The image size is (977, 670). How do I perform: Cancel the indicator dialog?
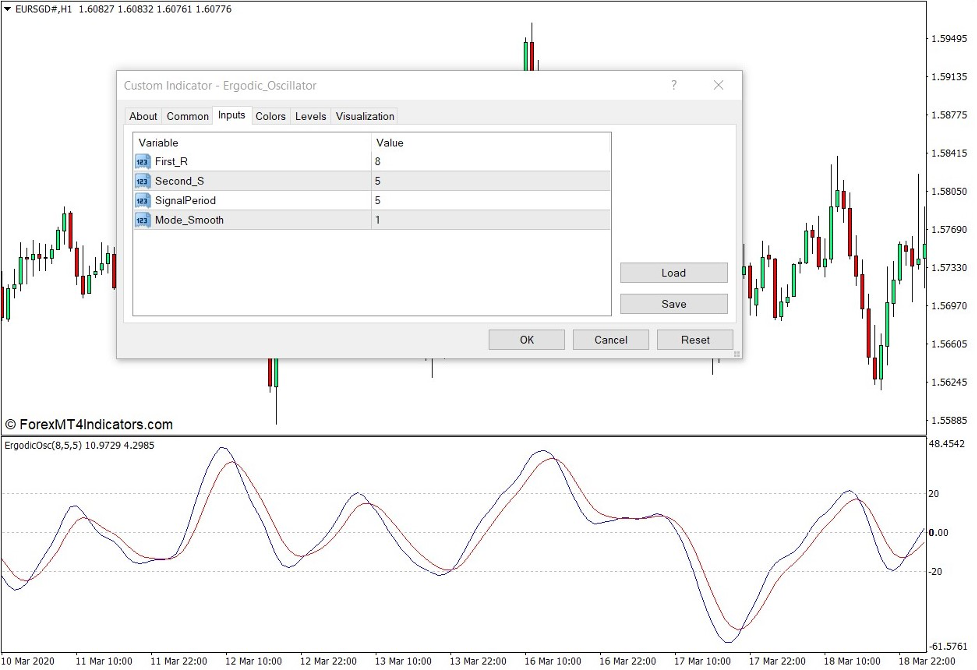(610, 339)
